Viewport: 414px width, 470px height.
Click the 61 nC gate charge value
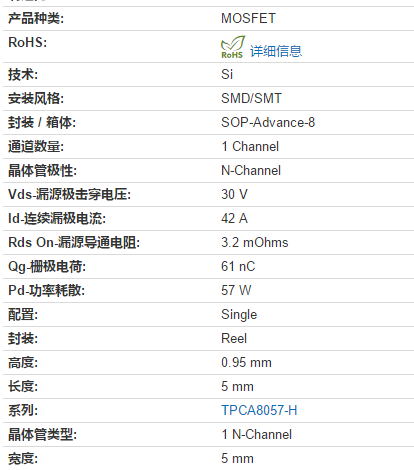click(238, 266)
